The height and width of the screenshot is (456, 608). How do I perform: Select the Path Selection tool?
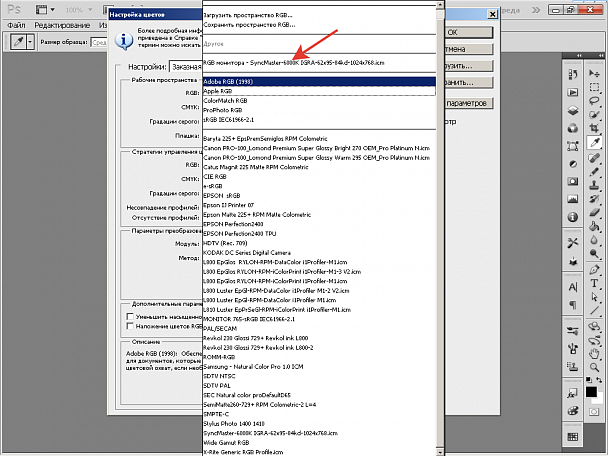594,297
